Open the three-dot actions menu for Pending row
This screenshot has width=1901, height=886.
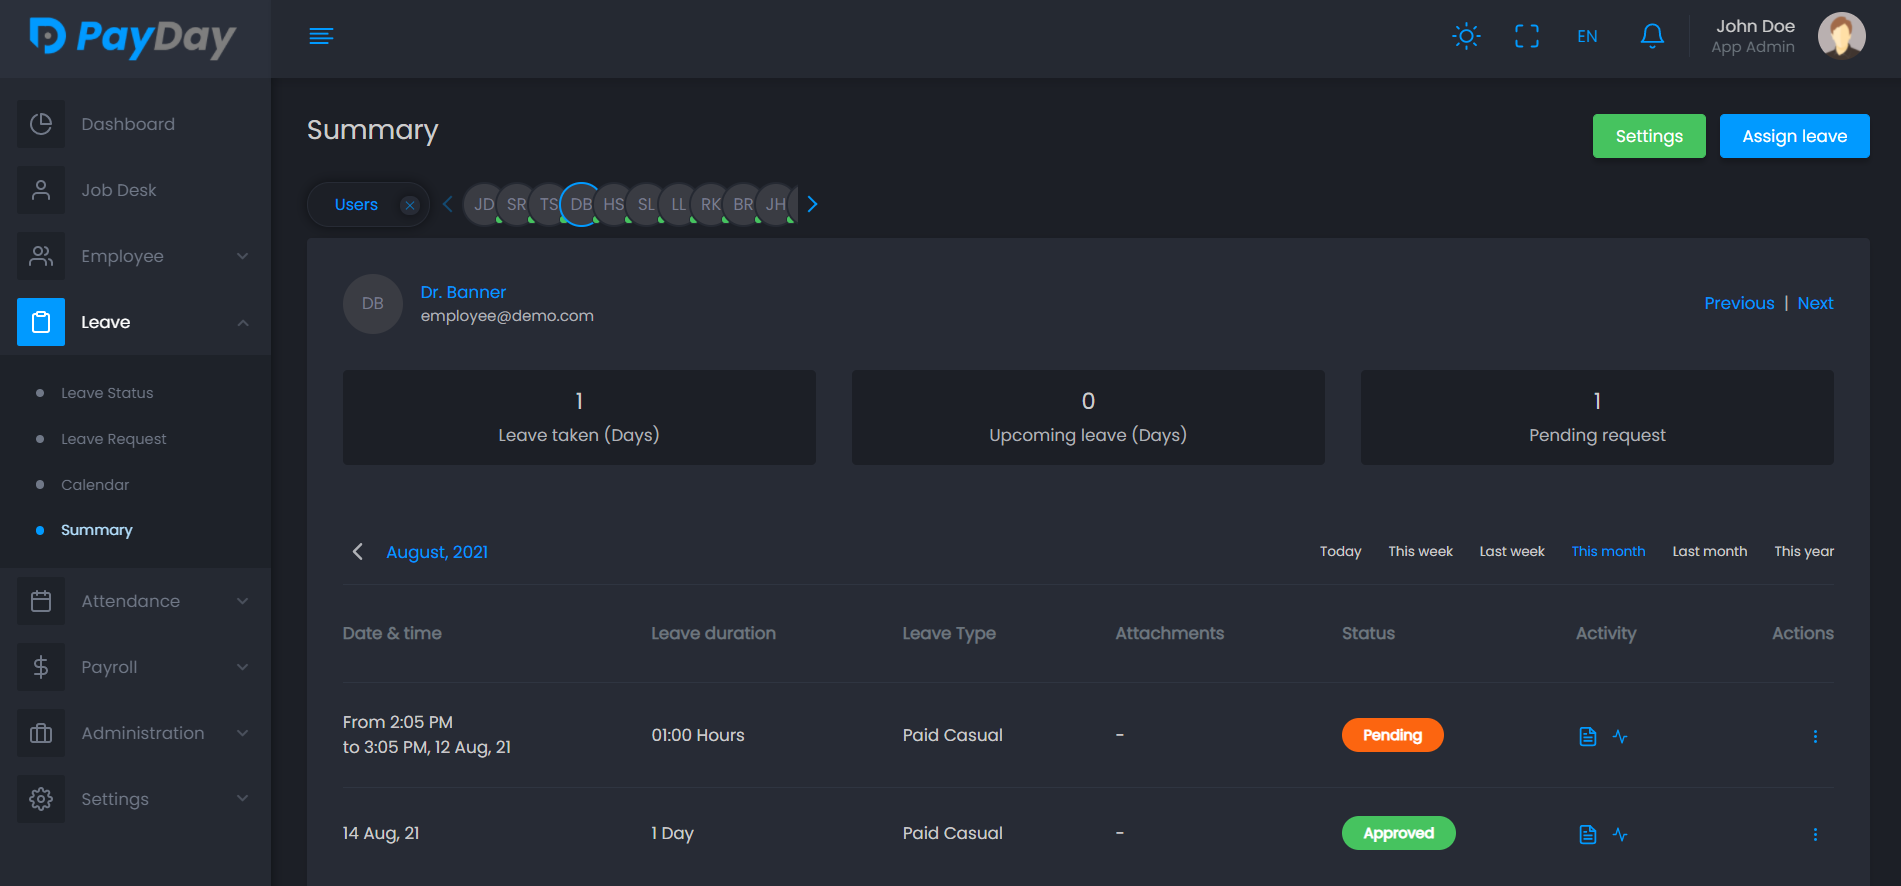tap(1815, 737)
